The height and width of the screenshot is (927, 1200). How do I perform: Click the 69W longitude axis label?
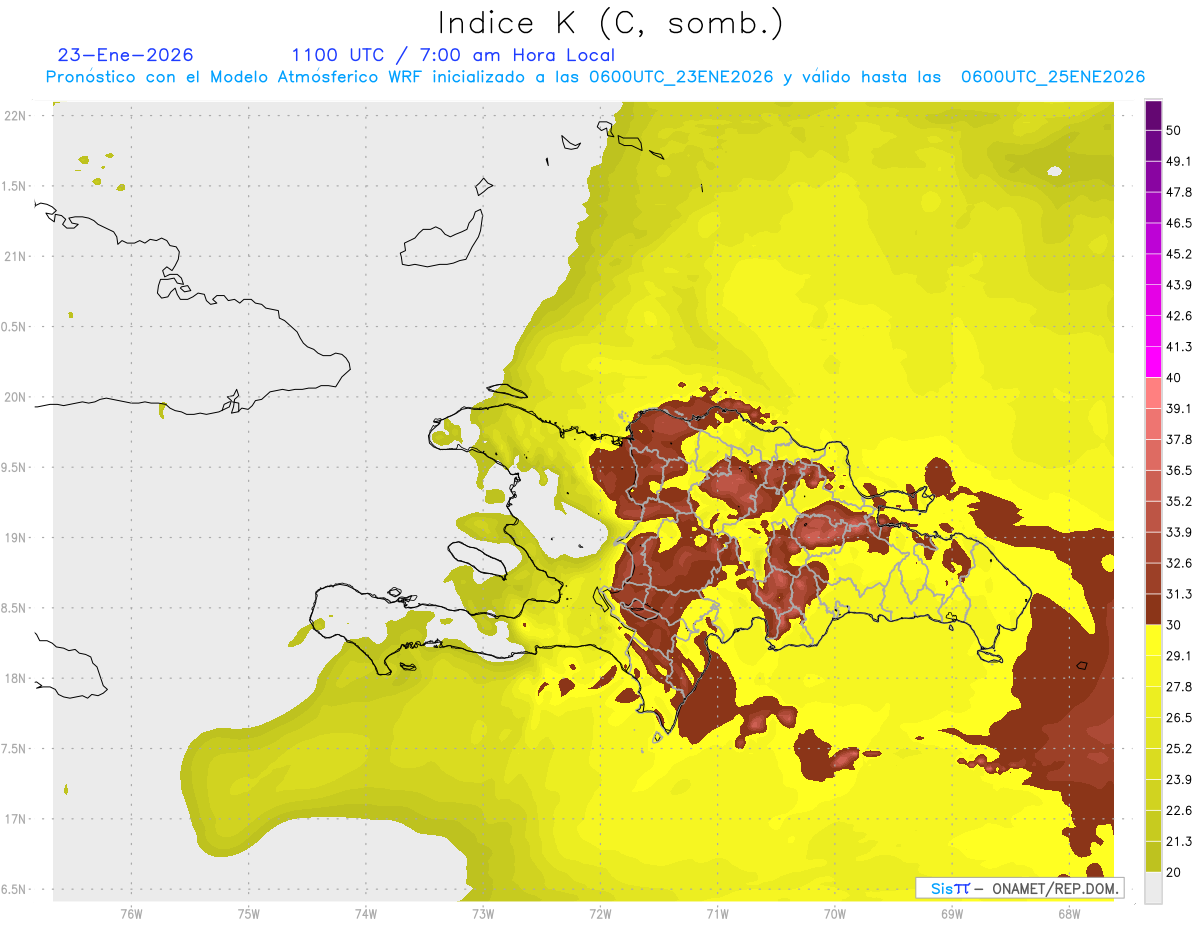pyautogui.click(x=952, y=913)
